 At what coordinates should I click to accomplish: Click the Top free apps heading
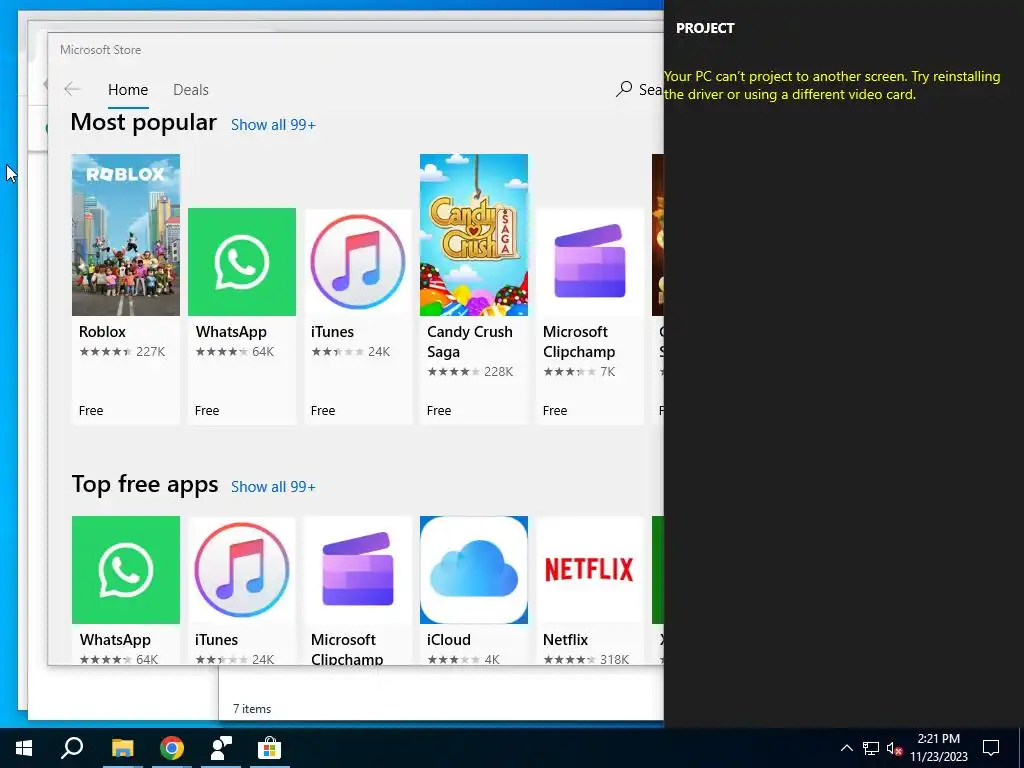click(145, 485)
